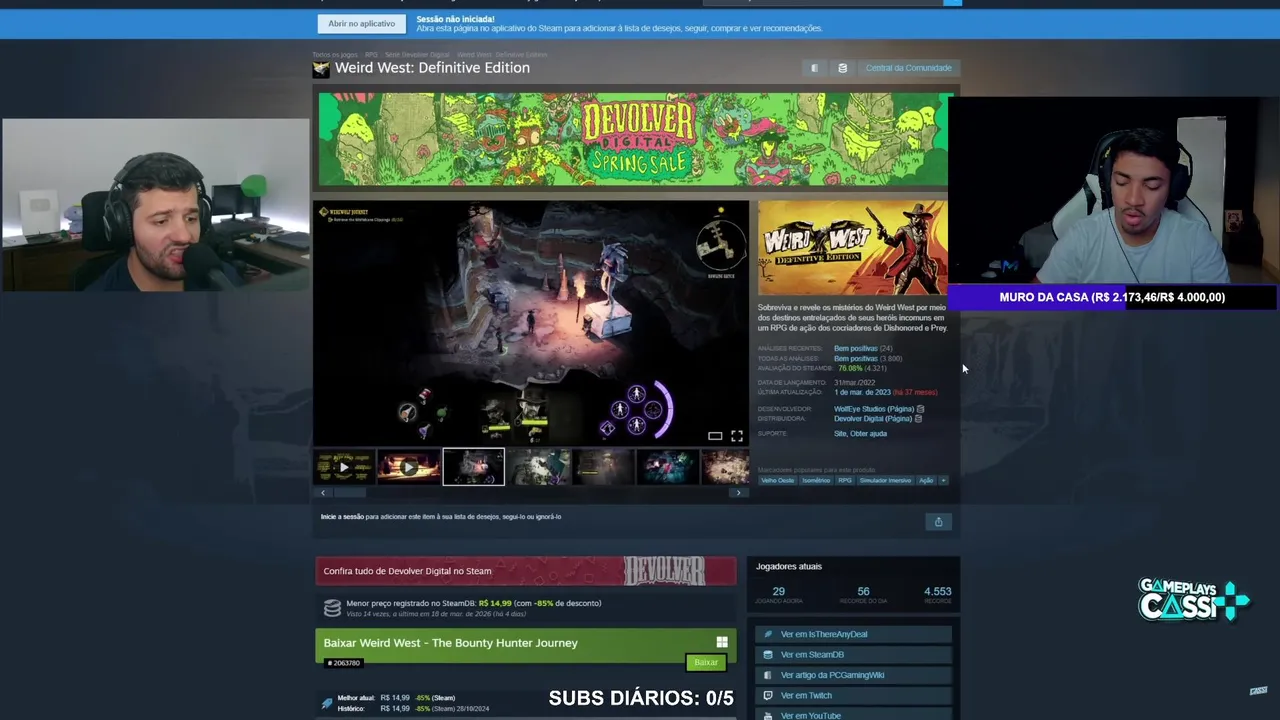Click the Devolver Digital Spring Sale banner
The height and width of the screenshot is (720, 1280).
(634, 139)
